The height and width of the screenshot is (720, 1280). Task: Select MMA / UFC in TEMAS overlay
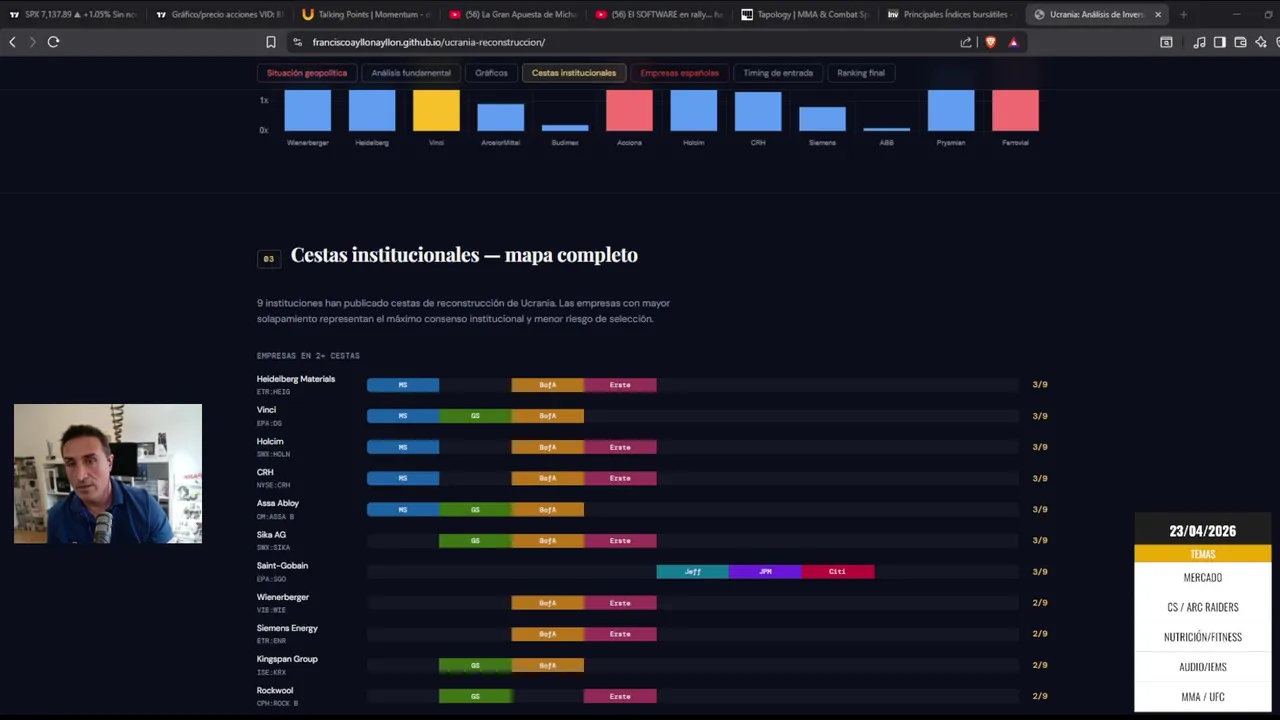coord(1203,697)
